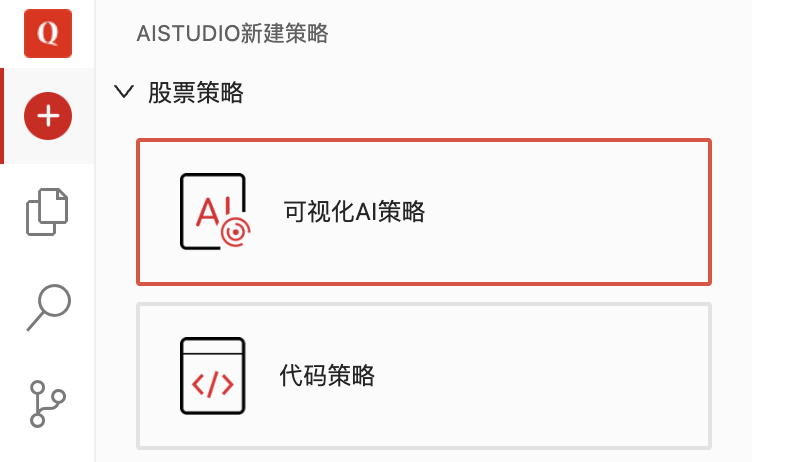The height and width of the screenshot is (462, 786).
Task: Click the letter A in AI icon
Action: click(x=208, y=212)
